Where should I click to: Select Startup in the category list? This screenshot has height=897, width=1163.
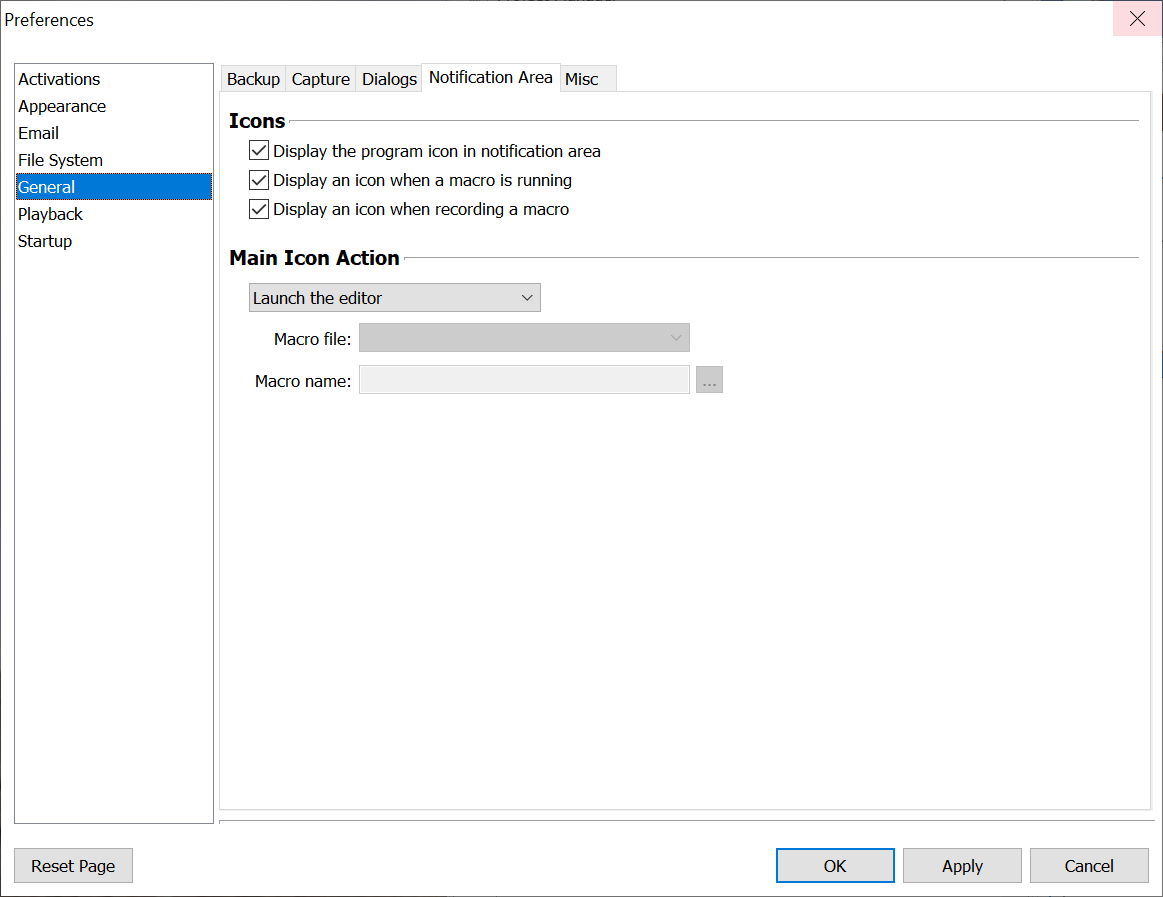point(45,241)
